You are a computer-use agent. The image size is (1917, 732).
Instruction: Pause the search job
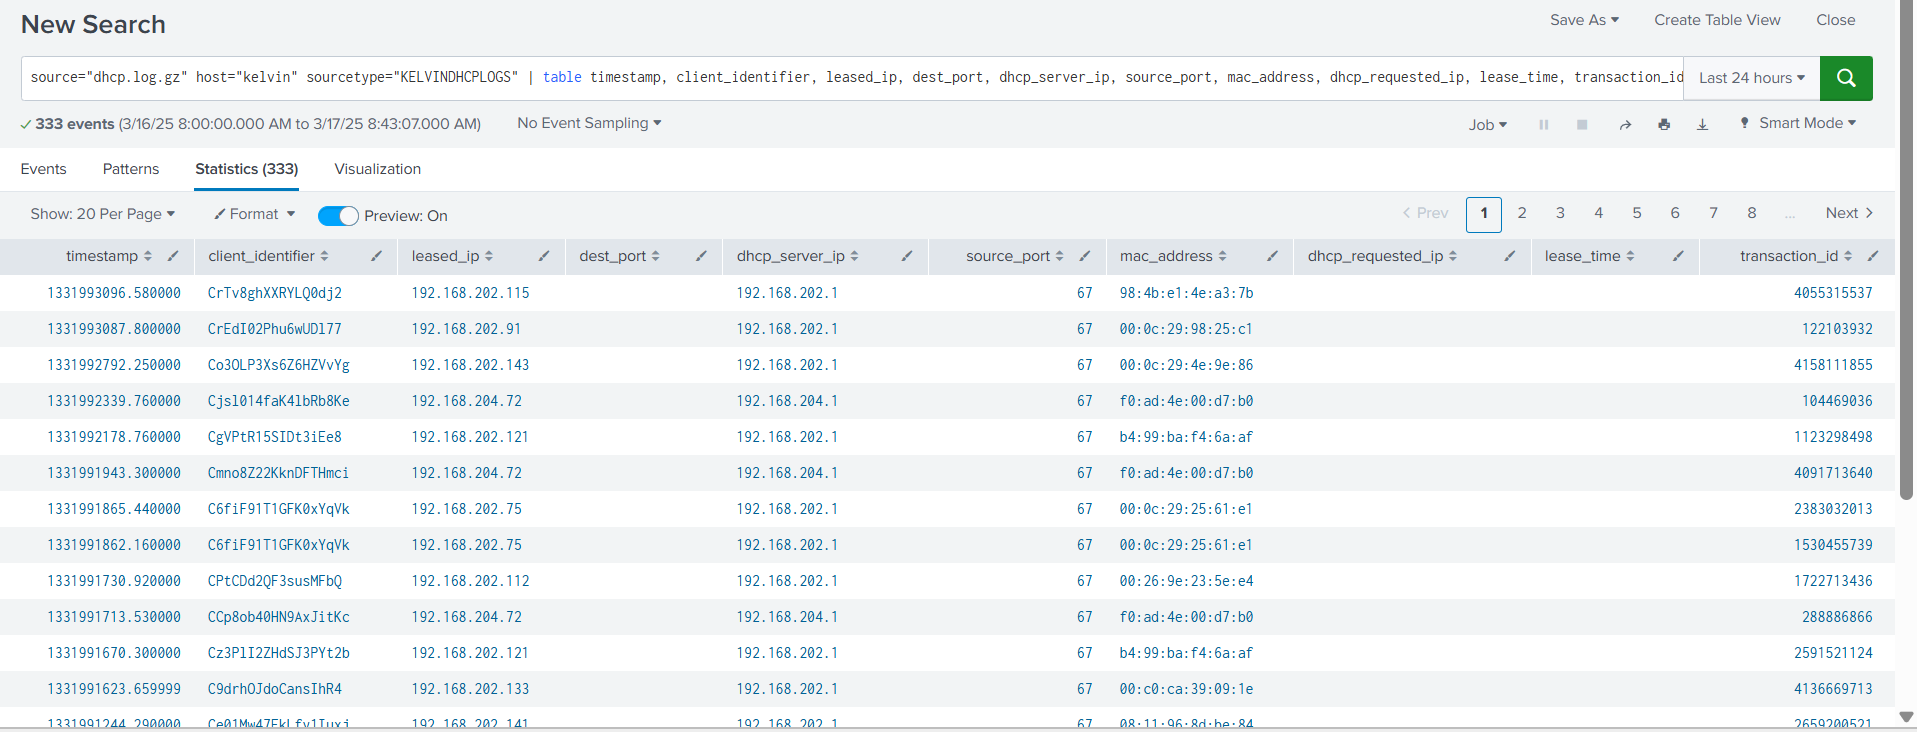pyautogui.click(x=1544, y=125)
